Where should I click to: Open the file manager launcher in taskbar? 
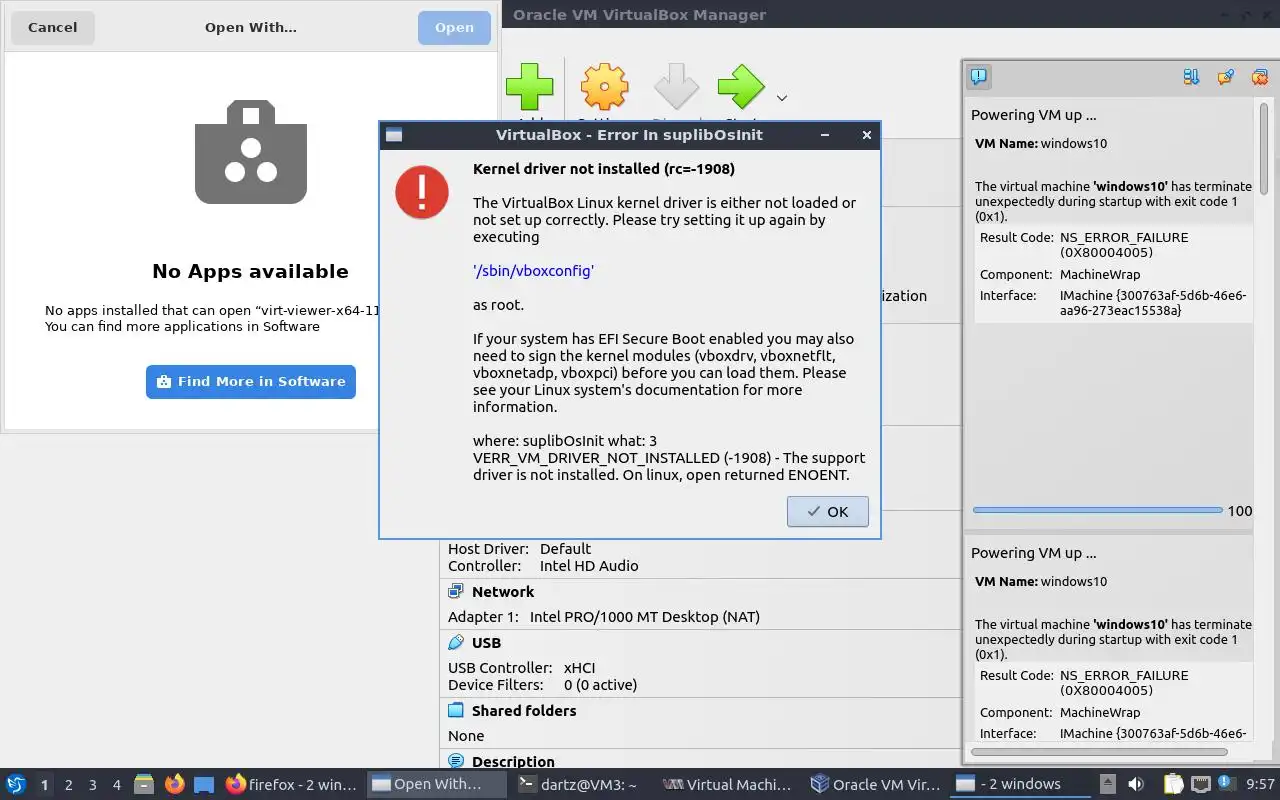click(144, 784)
